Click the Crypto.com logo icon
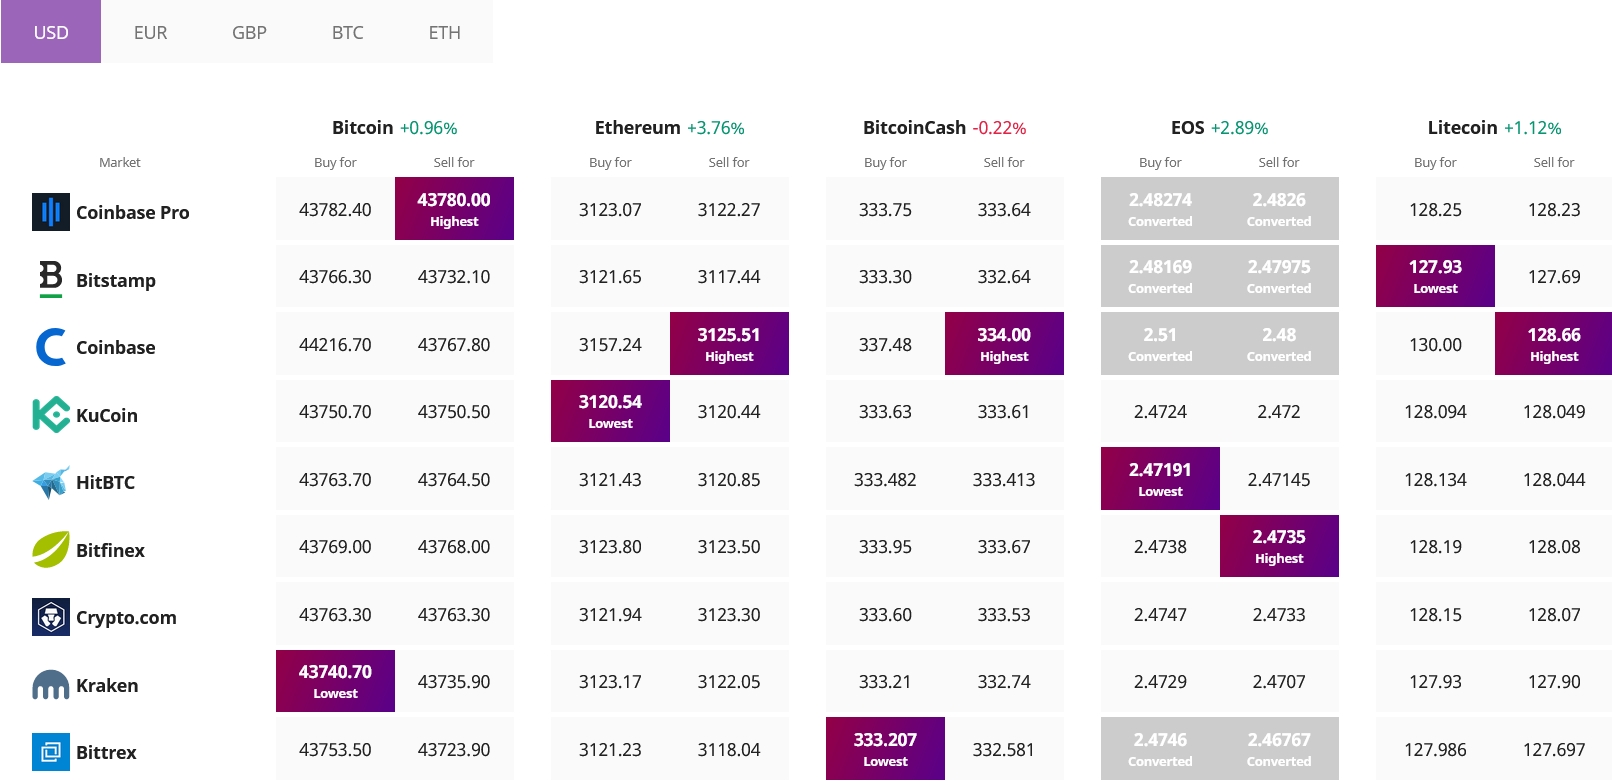This screenshot has width=1612, height=781. coord(51,617)
